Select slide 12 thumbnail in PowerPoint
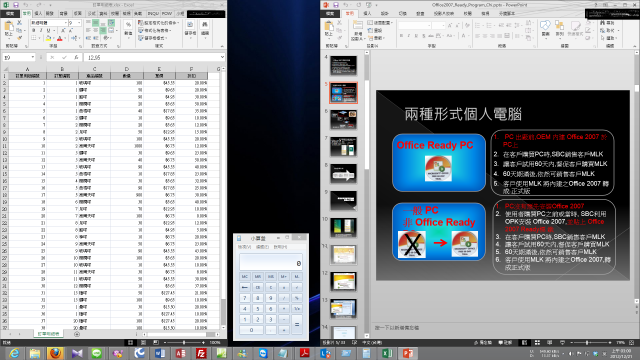This screenshot has width=640, height=360. coord(343,281)
